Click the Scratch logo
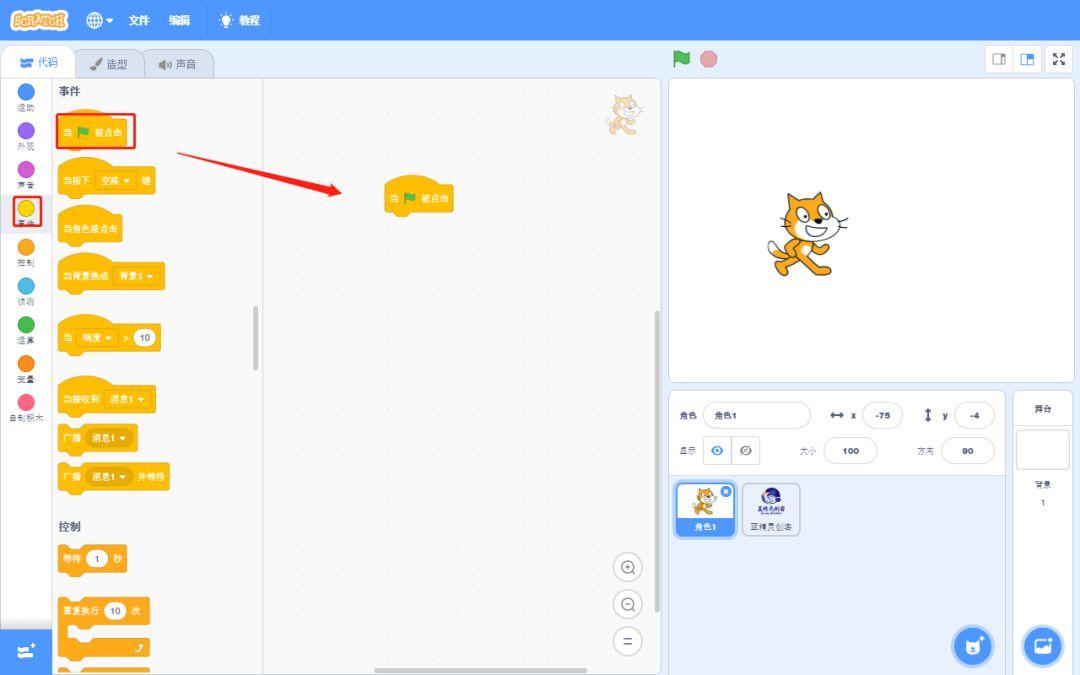This screenshot has width=1080, height=675. point(39,20)
